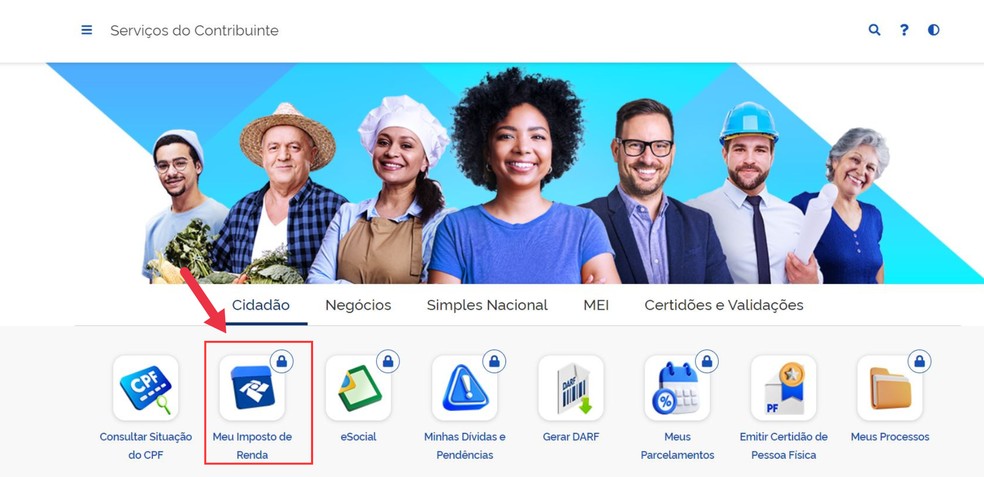Click the Gerar DARF text label
The width and height of the screenshot is (984, 477).
point(571,437)
